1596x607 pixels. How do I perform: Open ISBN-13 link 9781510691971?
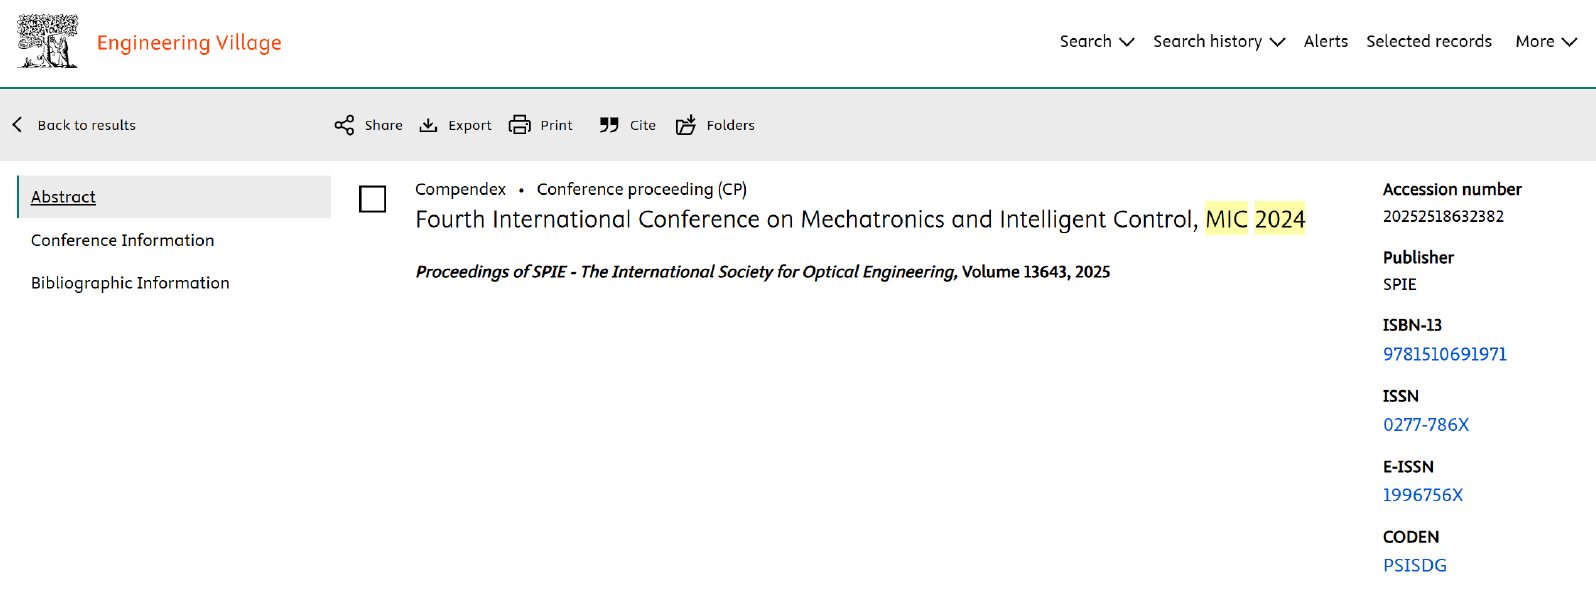pyautogui.click(x=1445, y=354)
